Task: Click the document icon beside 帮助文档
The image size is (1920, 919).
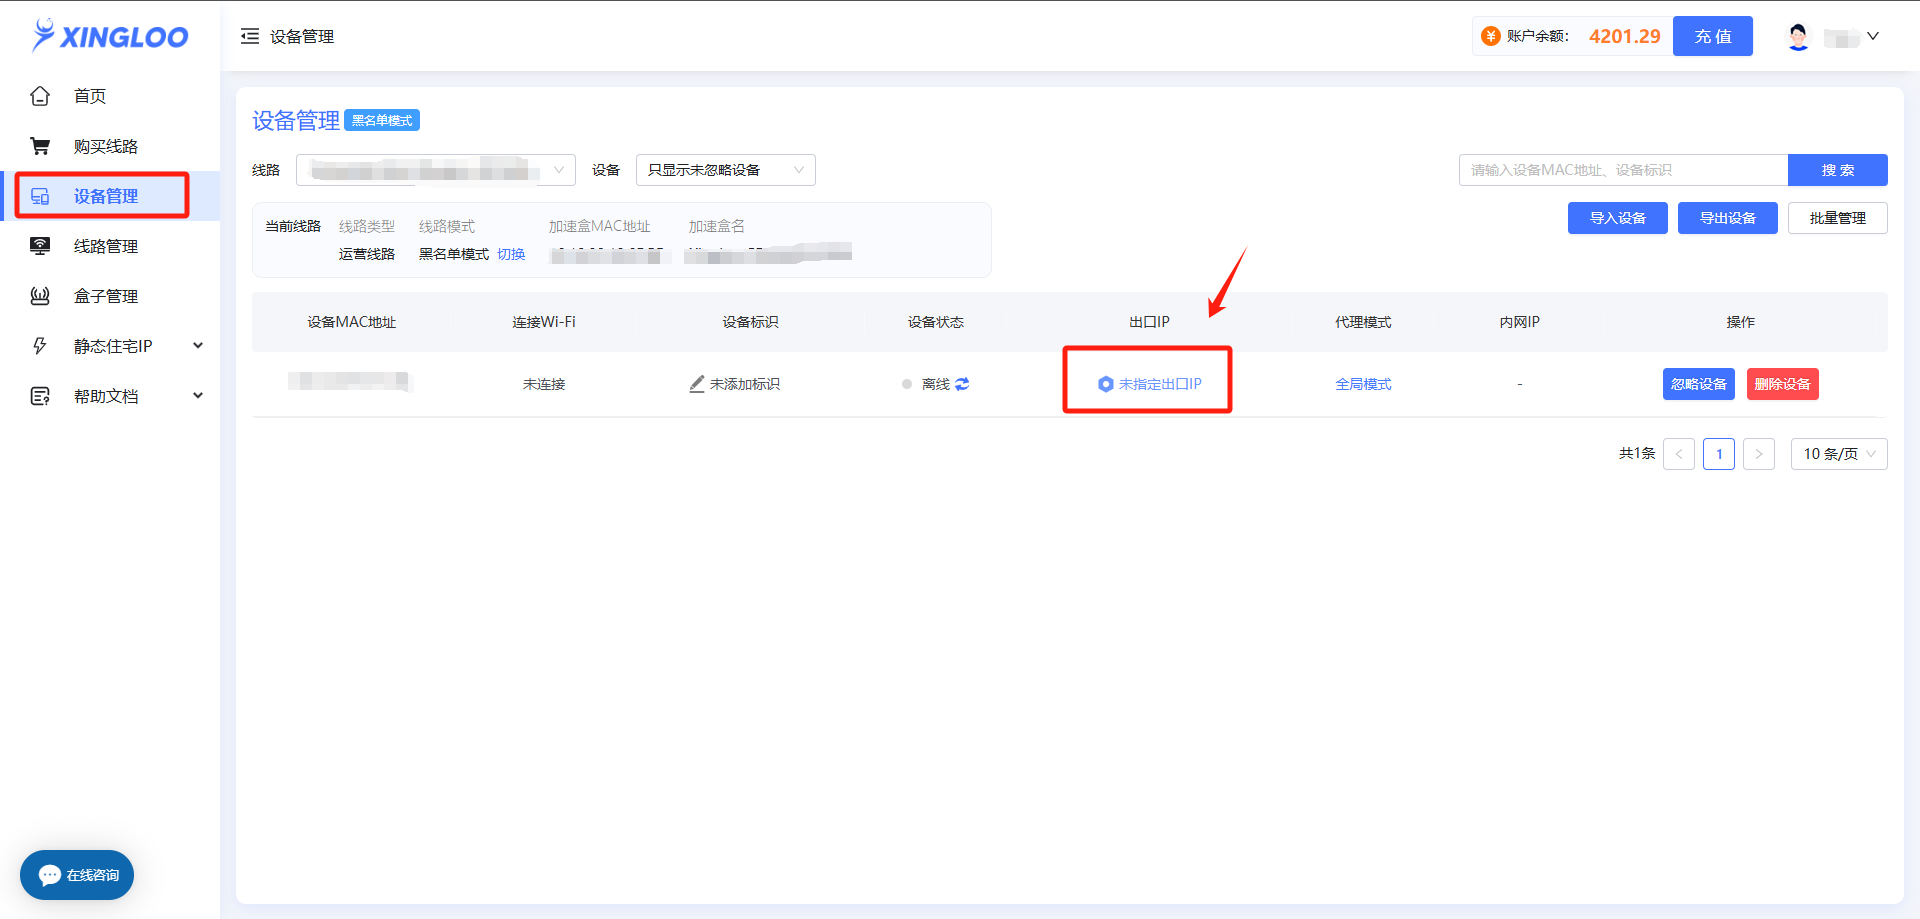Action: click(40, 396)
